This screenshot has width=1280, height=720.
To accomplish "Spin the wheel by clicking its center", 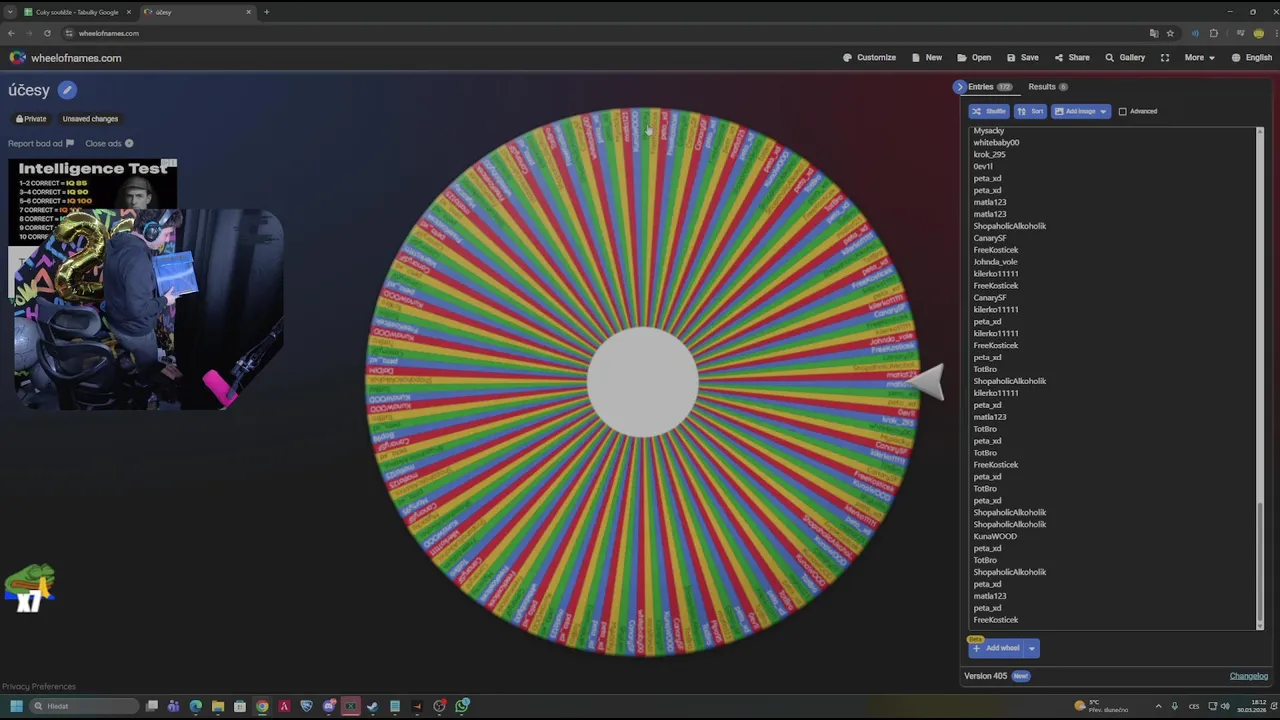I will tap(642, 382).
